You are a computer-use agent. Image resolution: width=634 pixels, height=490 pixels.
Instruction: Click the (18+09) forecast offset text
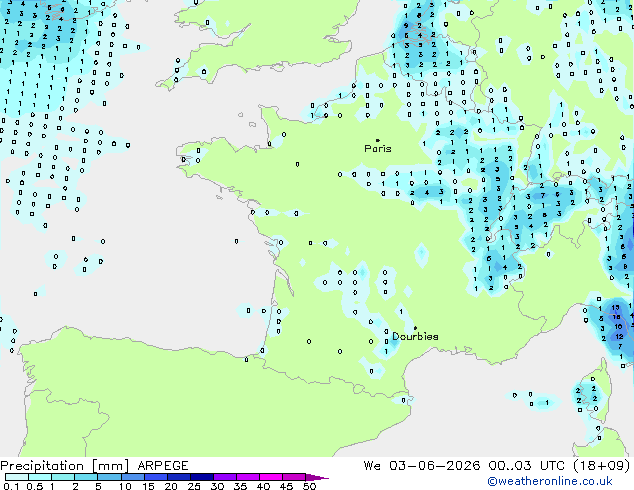[x=602, y=465]
